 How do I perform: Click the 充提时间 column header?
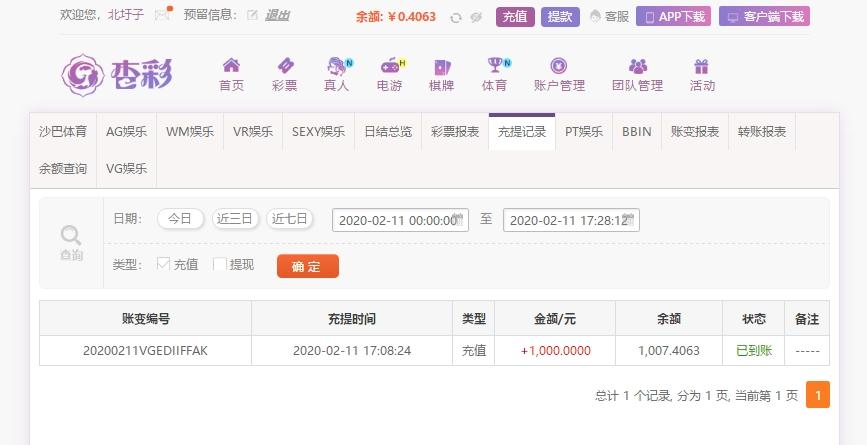(x=352, y=318)
